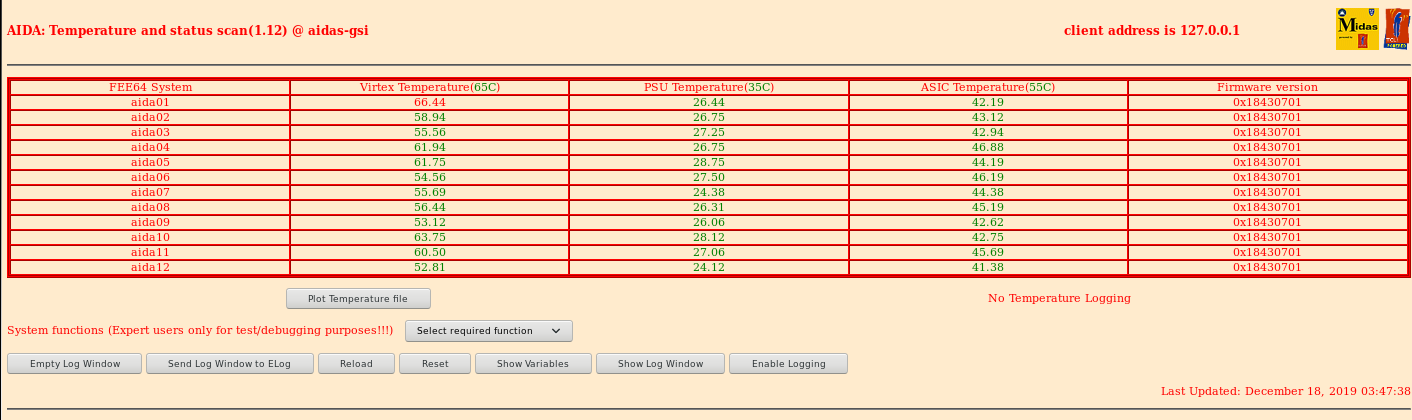This screenshot has width=1412, height=420.
Task: Click the Reset button
Action: (435, 364)
